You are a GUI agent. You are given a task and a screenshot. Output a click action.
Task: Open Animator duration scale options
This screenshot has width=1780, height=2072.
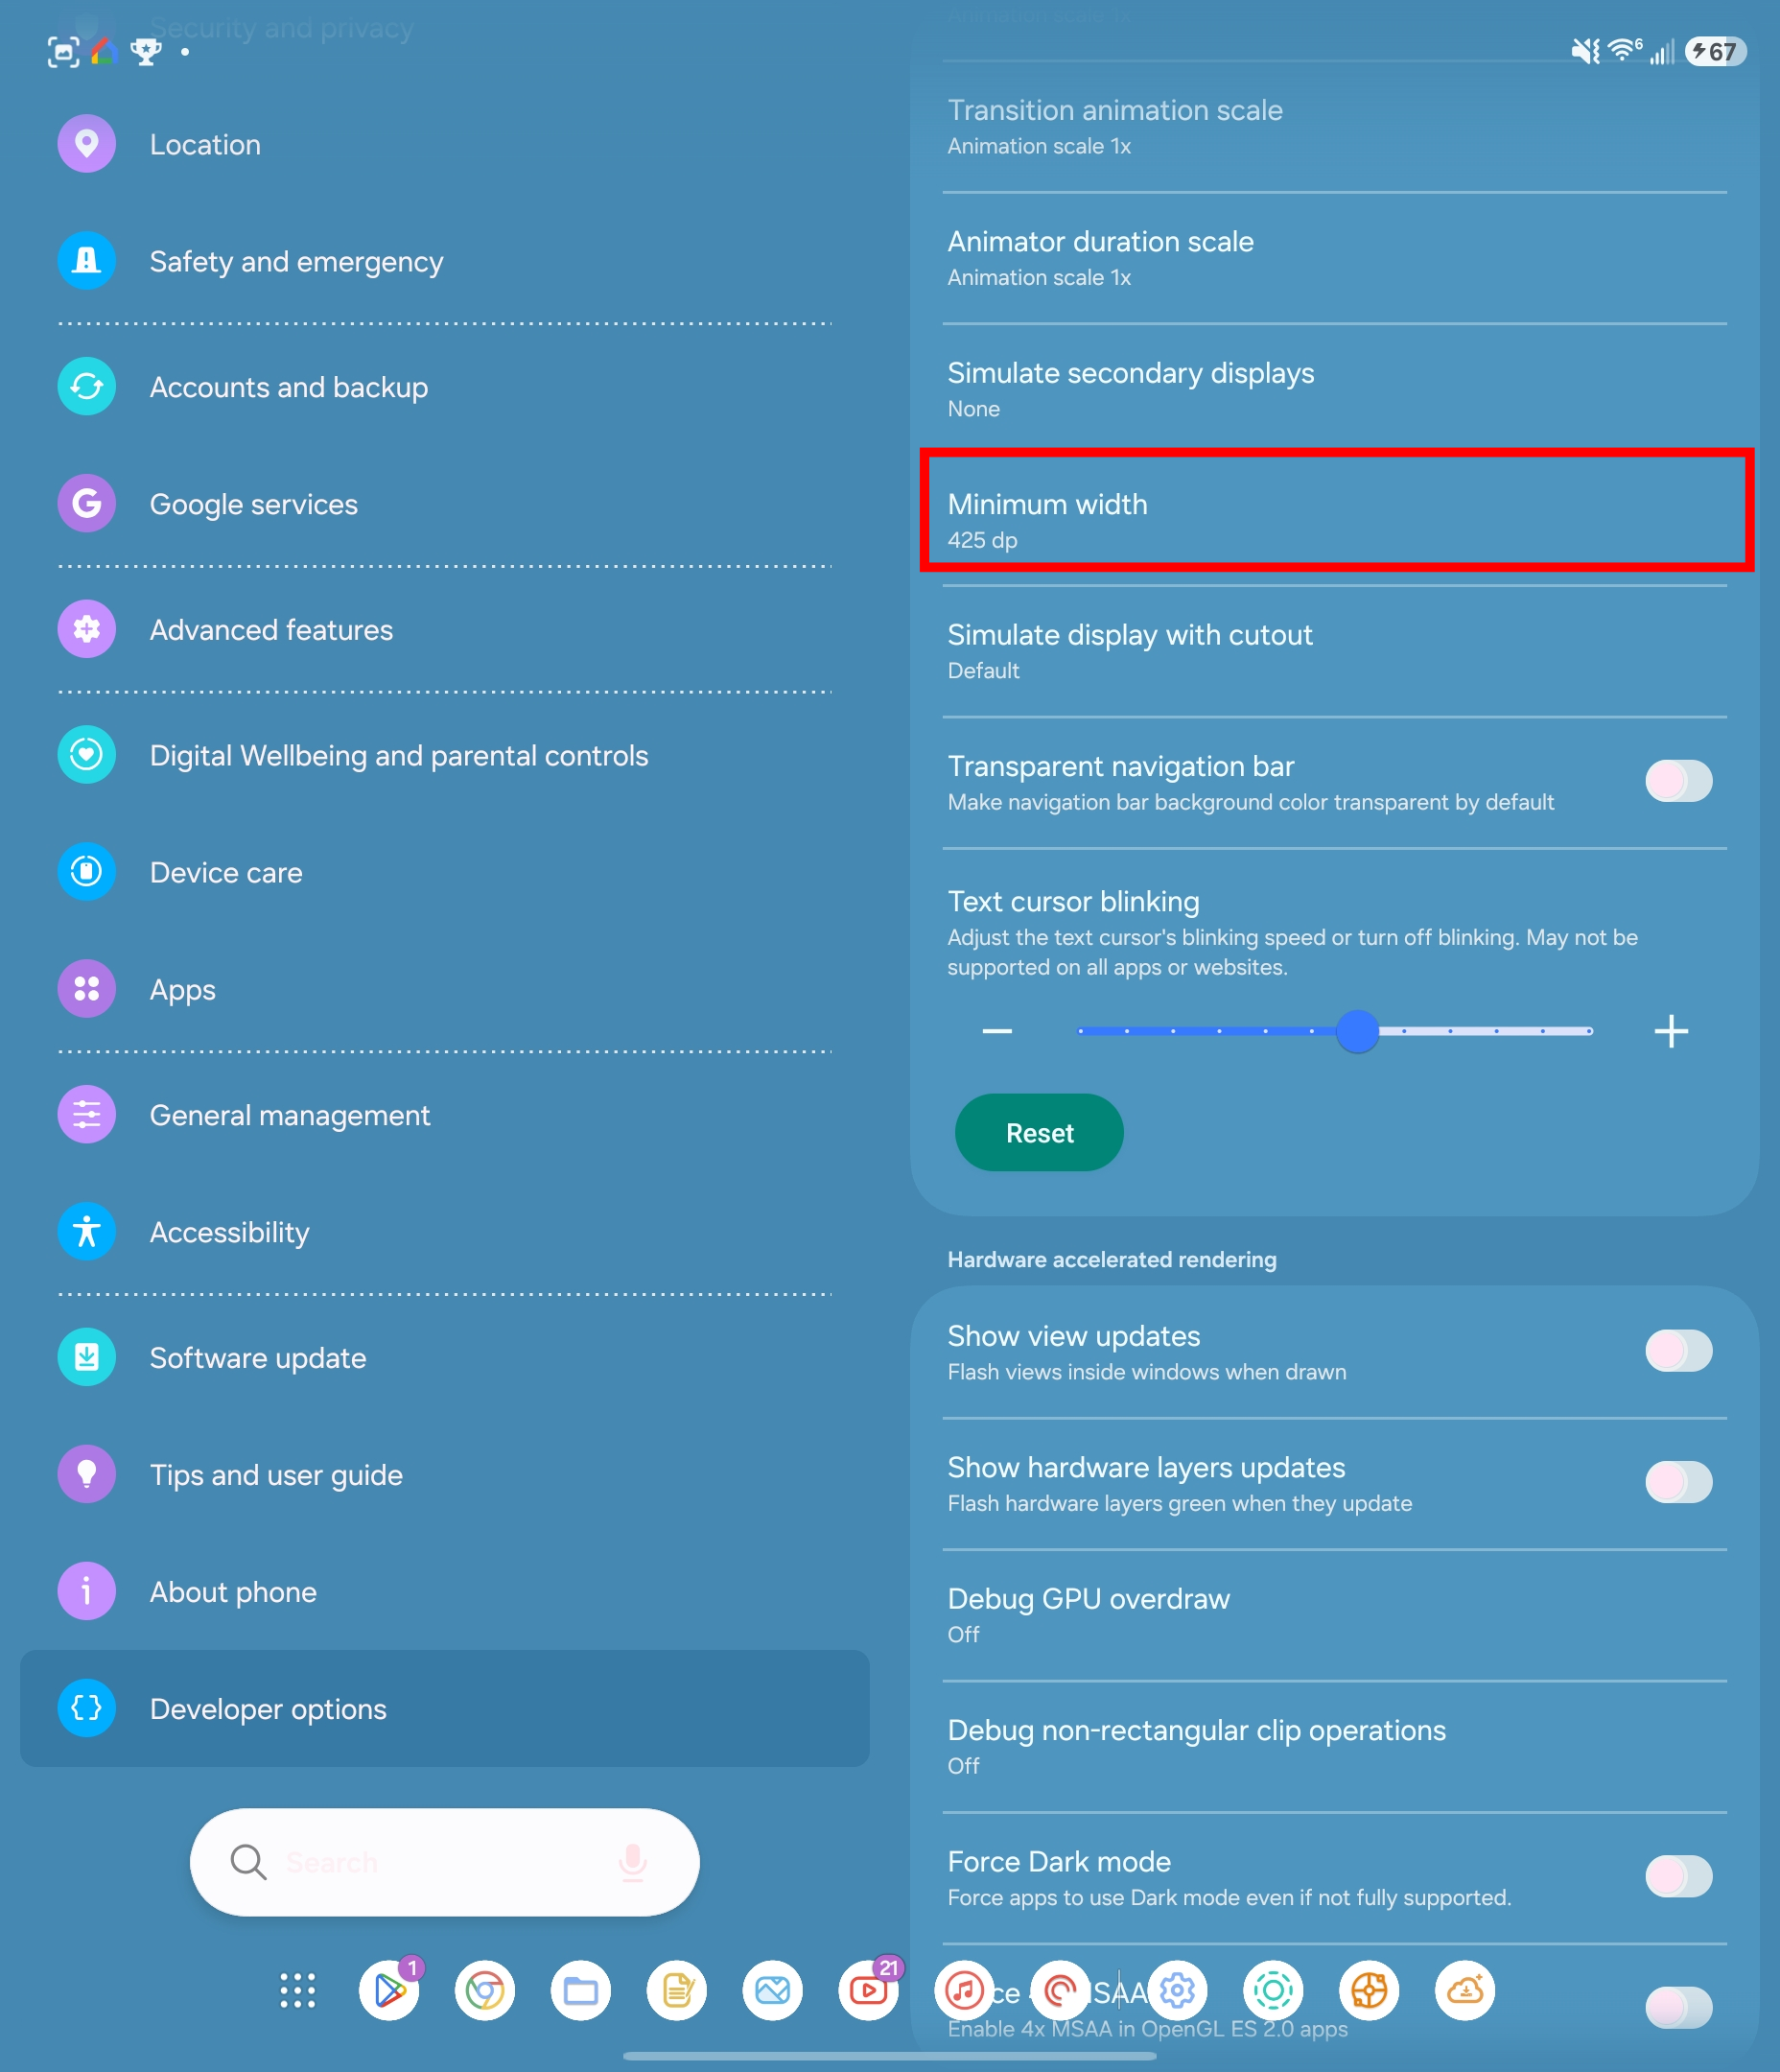point(1334,258)
